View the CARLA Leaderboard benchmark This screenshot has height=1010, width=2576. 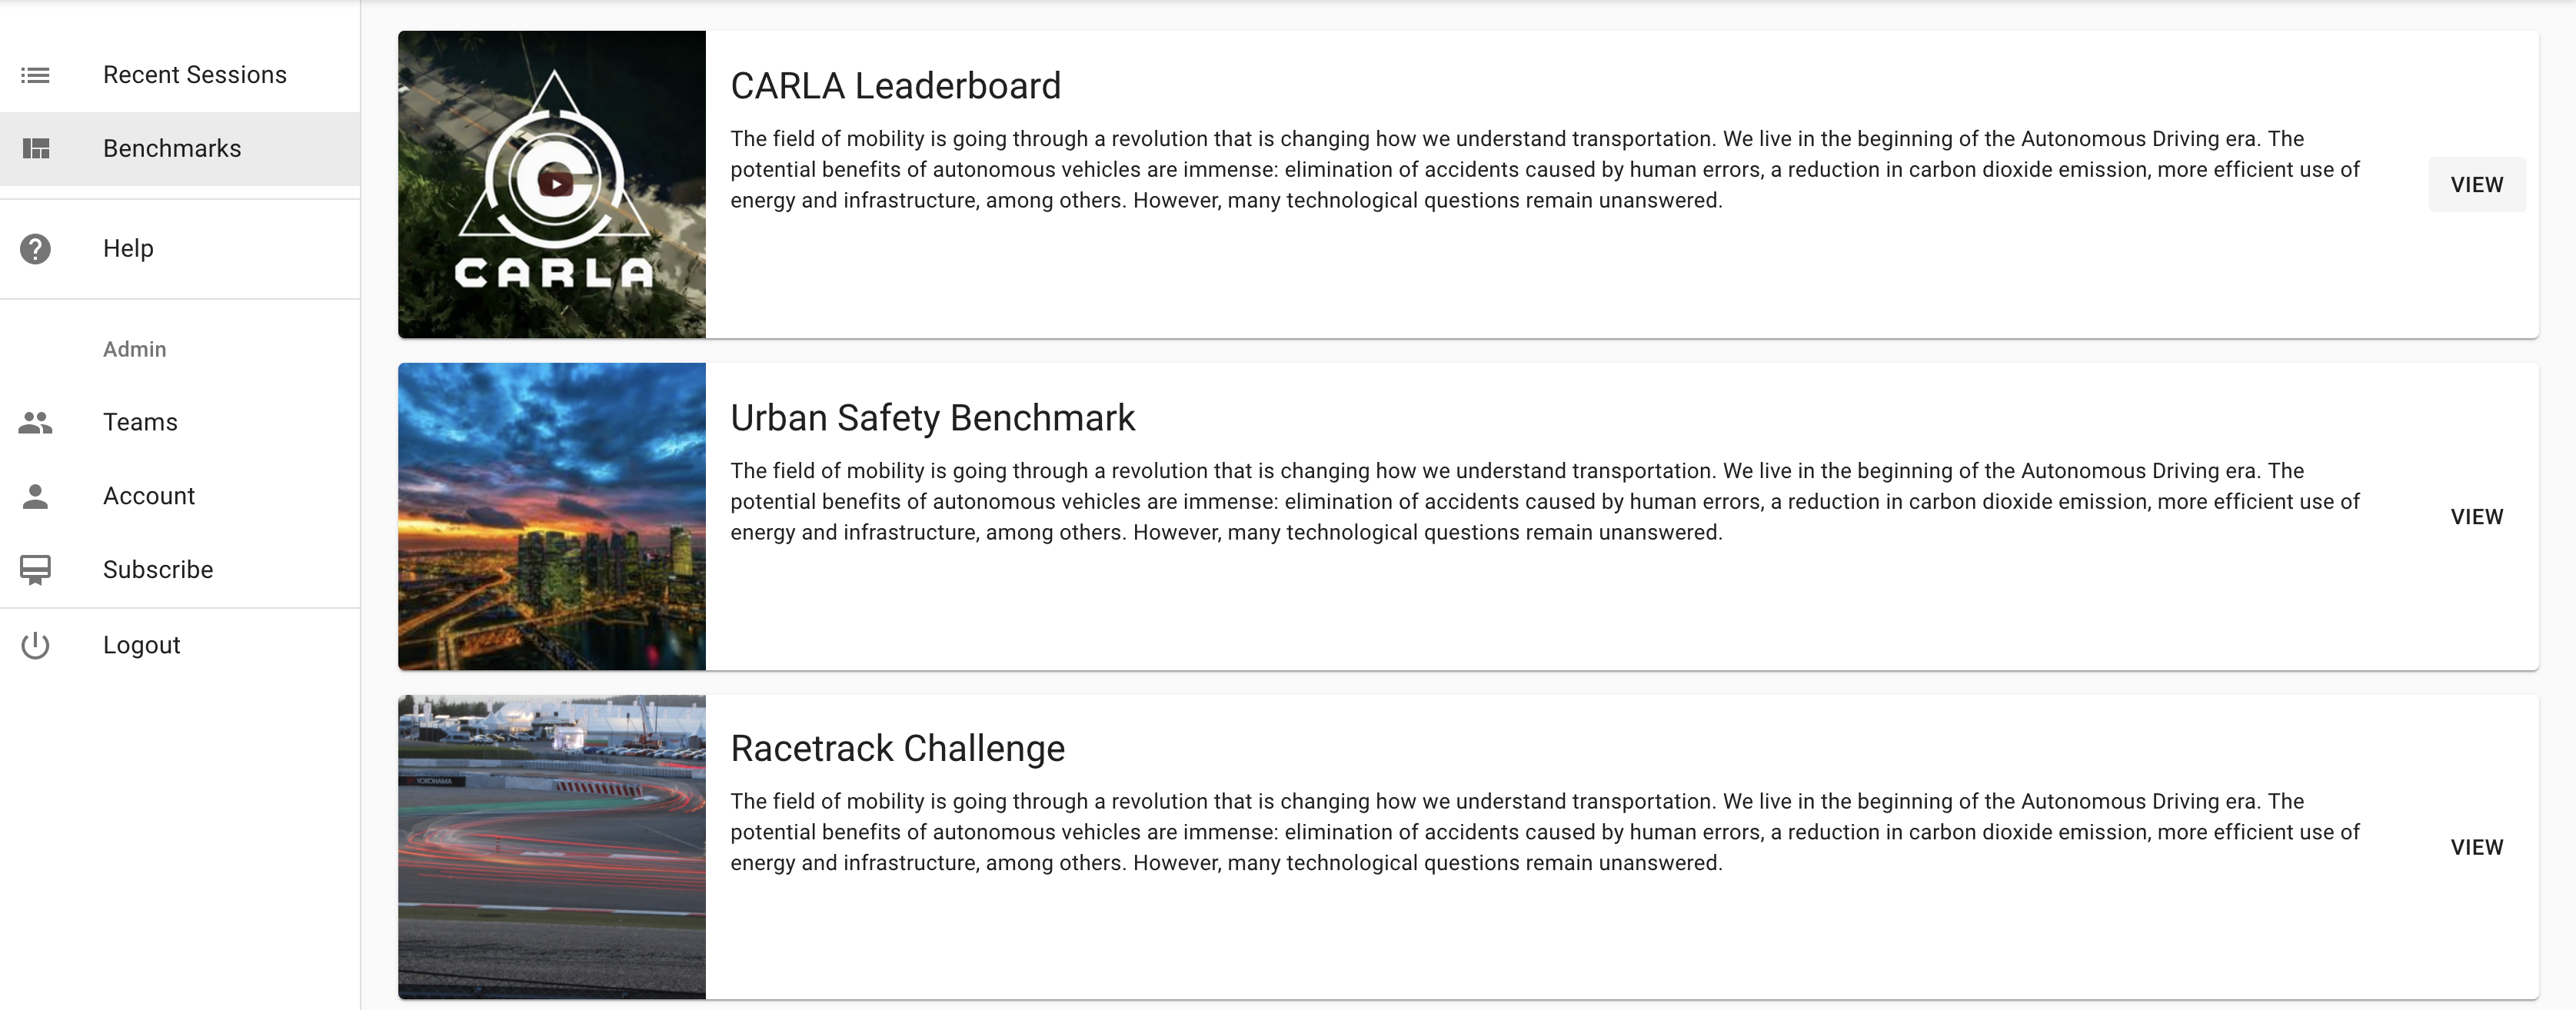tap(2476, 185)
